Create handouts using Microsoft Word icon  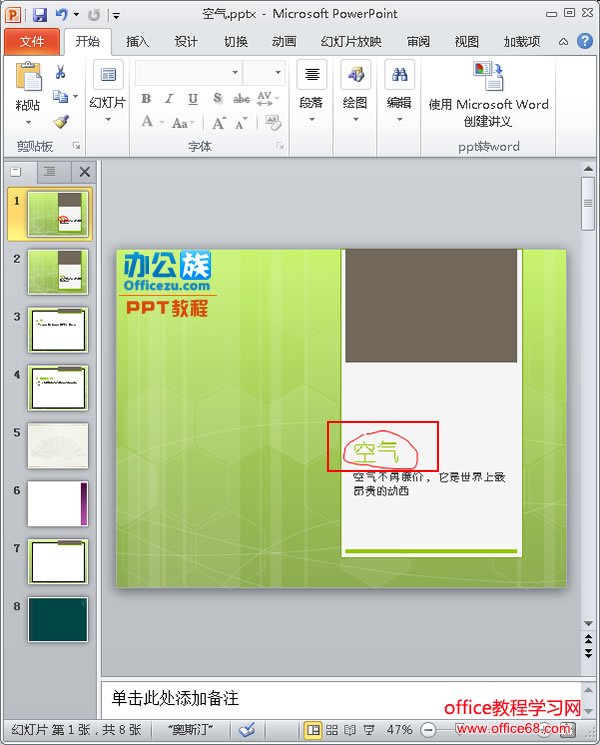coord(488,76)
